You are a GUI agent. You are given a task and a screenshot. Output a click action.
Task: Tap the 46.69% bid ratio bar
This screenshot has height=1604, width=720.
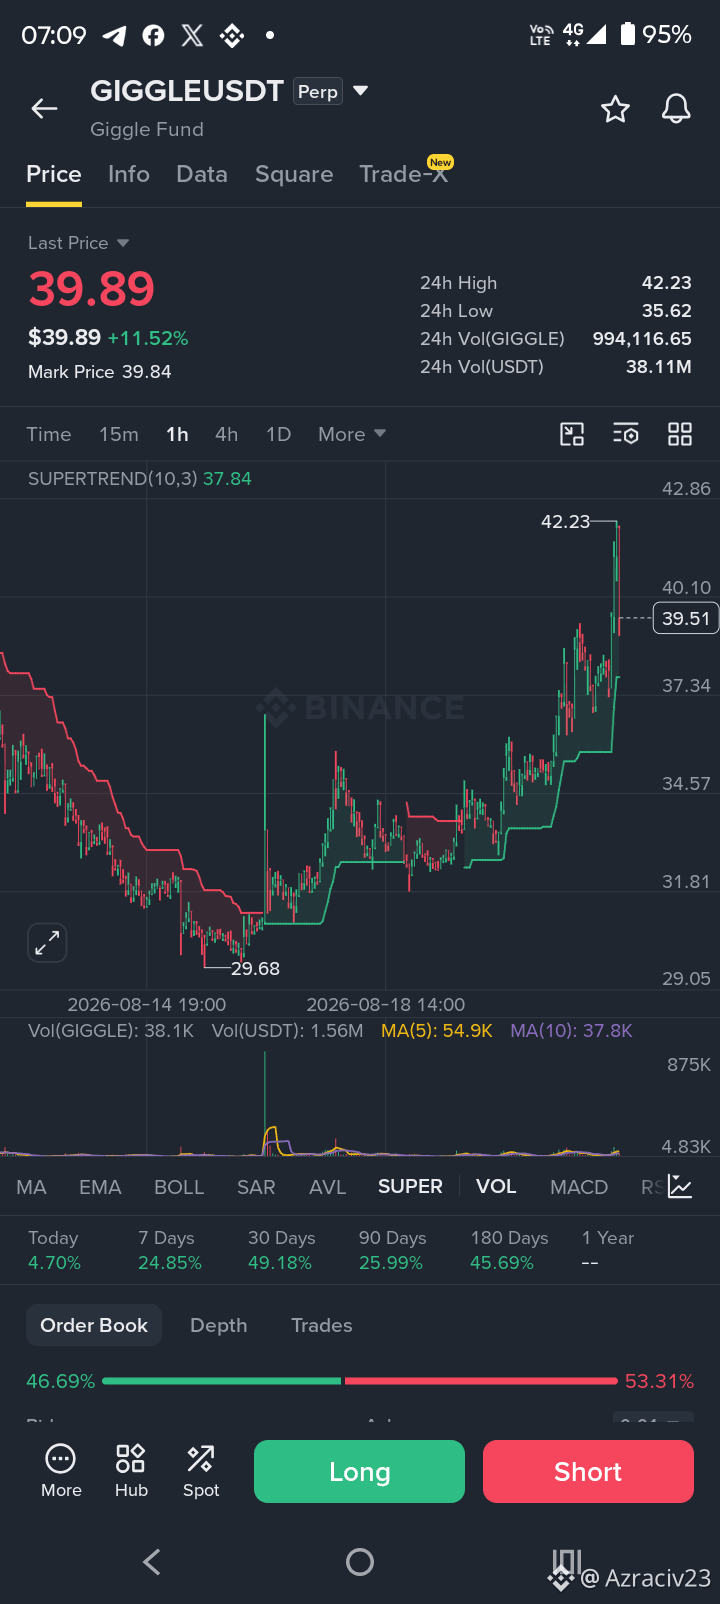[x=221, y=1381]
